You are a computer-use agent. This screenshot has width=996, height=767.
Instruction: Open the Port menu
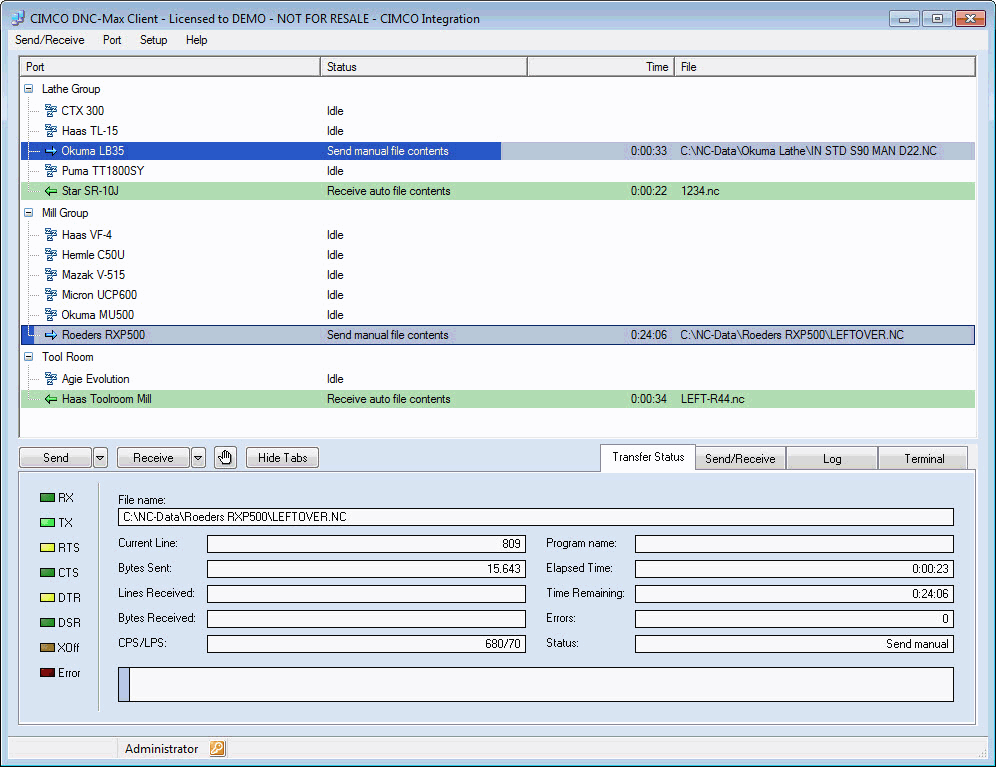[112, 40]
